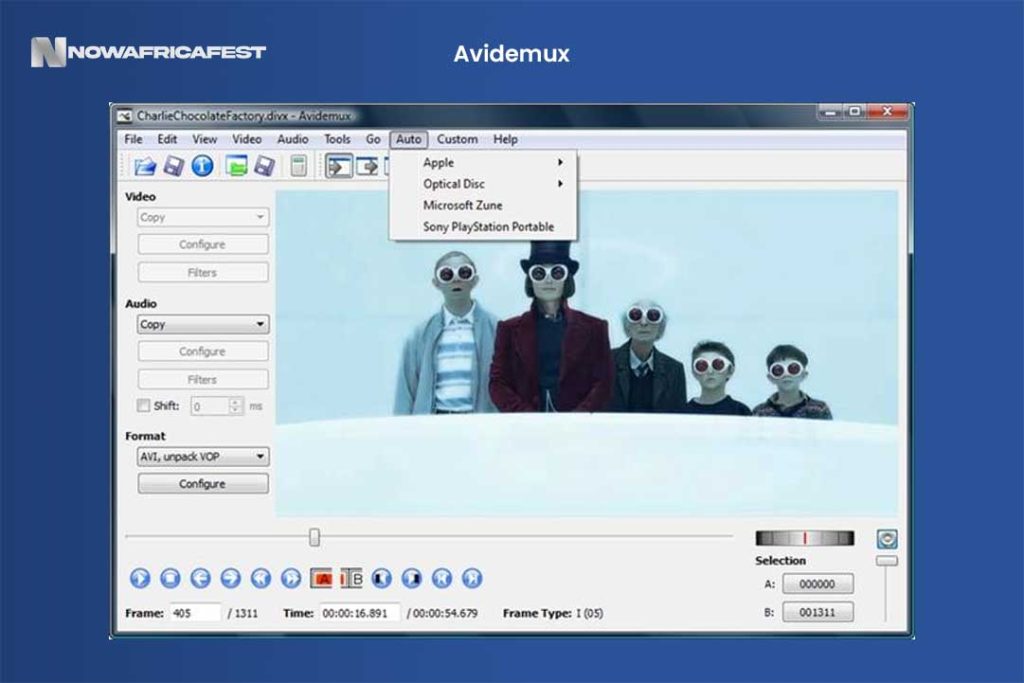
Task: Click the Shift milliseconds input field
Action: pyautogui.click(x=210, y=406)
